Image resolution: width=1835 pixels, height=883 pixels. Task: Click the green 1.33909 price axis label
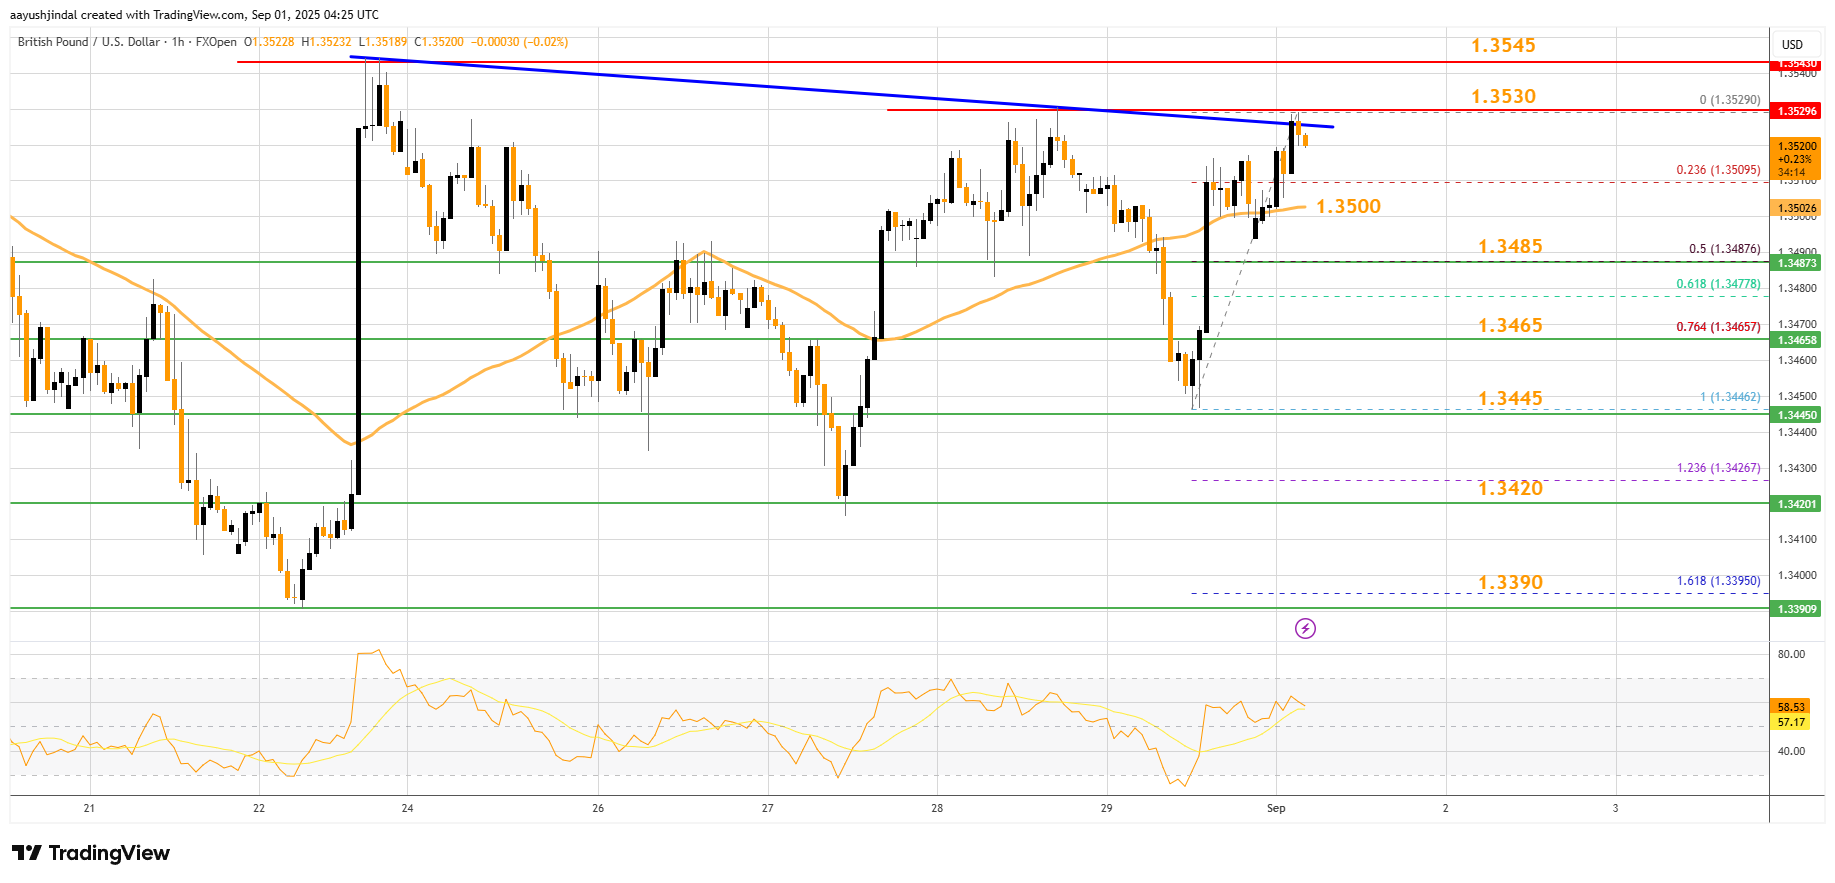click(x=1796, y=609)
